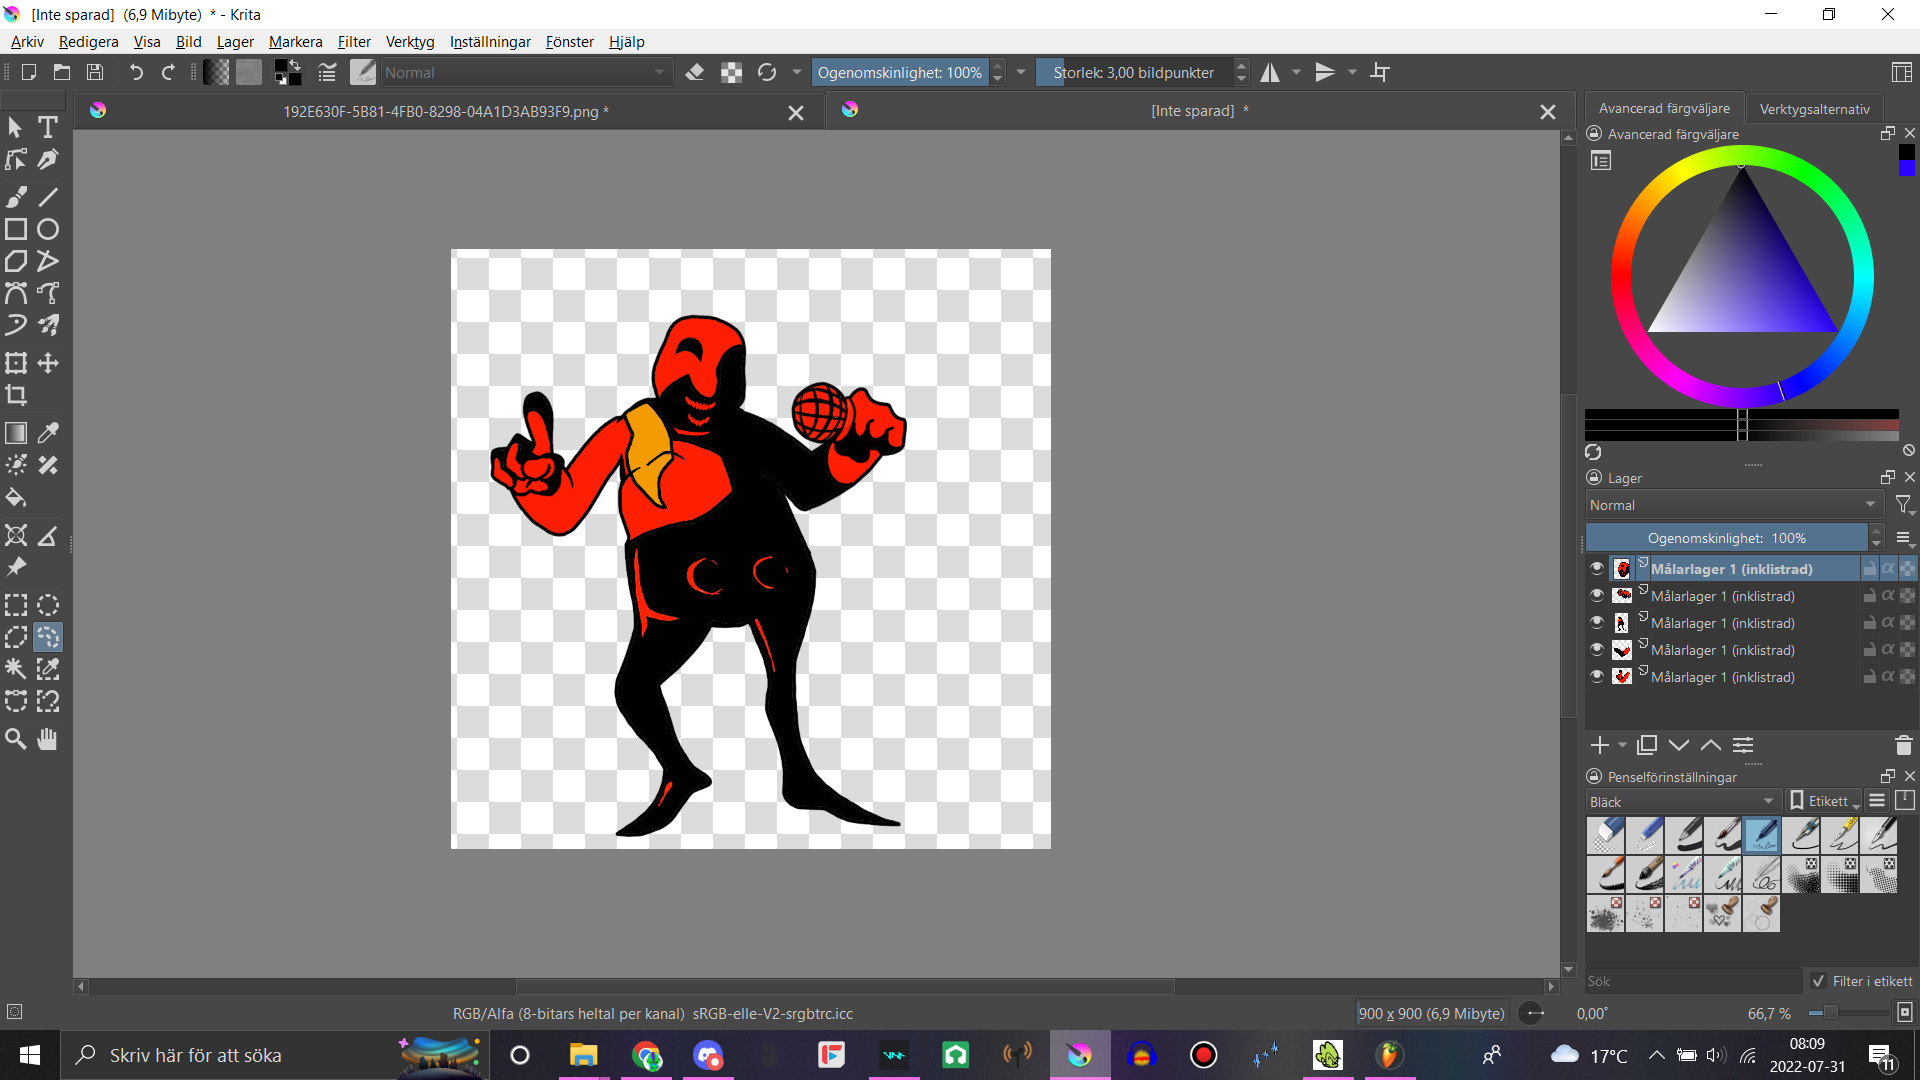Uncheck the Filter i etikett checkbox
This screenshot has height=1080, width=1920.
[x=1818, y=981]
